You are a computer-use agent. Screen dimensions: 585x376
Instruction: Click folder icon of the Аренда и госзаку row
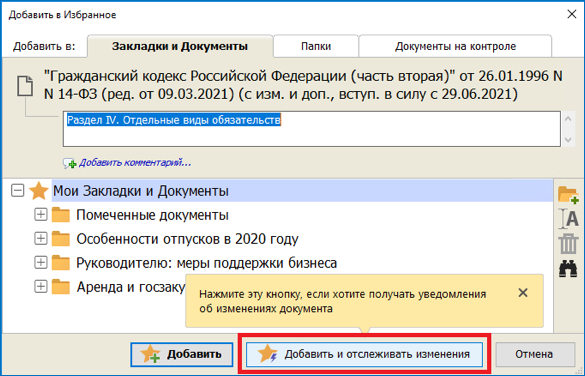(x=61, y=287)
